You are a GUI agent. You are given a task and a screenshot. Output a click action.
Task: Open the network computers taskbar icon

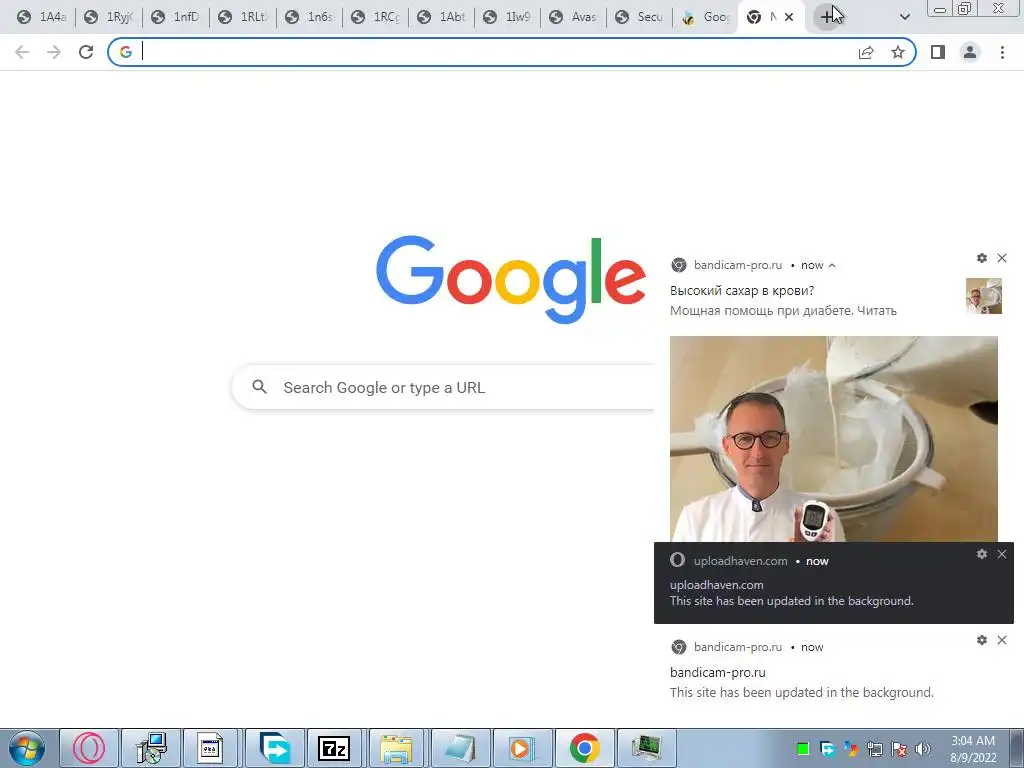coord(151,748)
